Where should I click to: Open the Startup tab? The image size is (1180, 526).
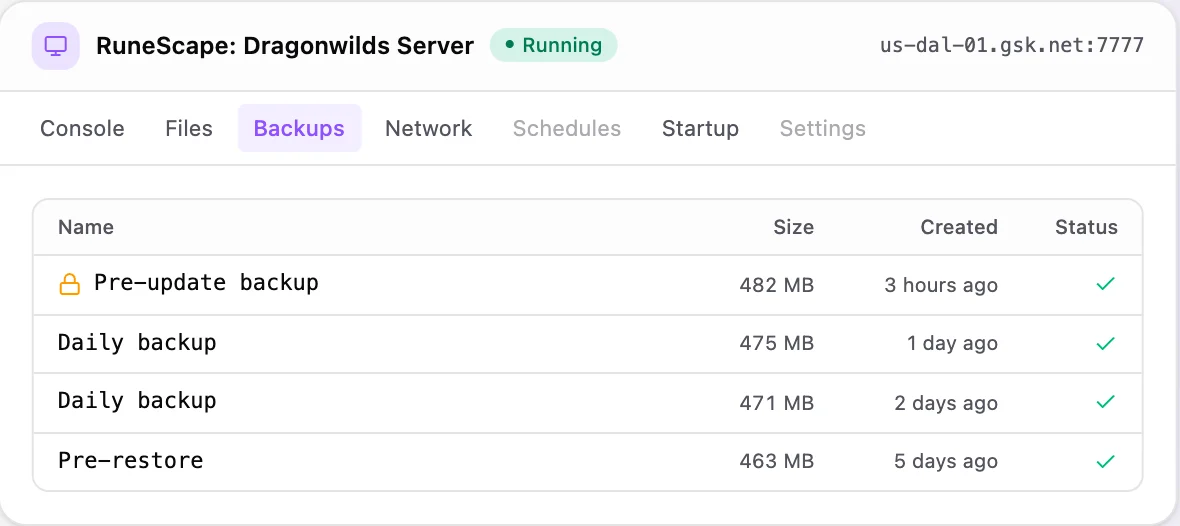700,129
